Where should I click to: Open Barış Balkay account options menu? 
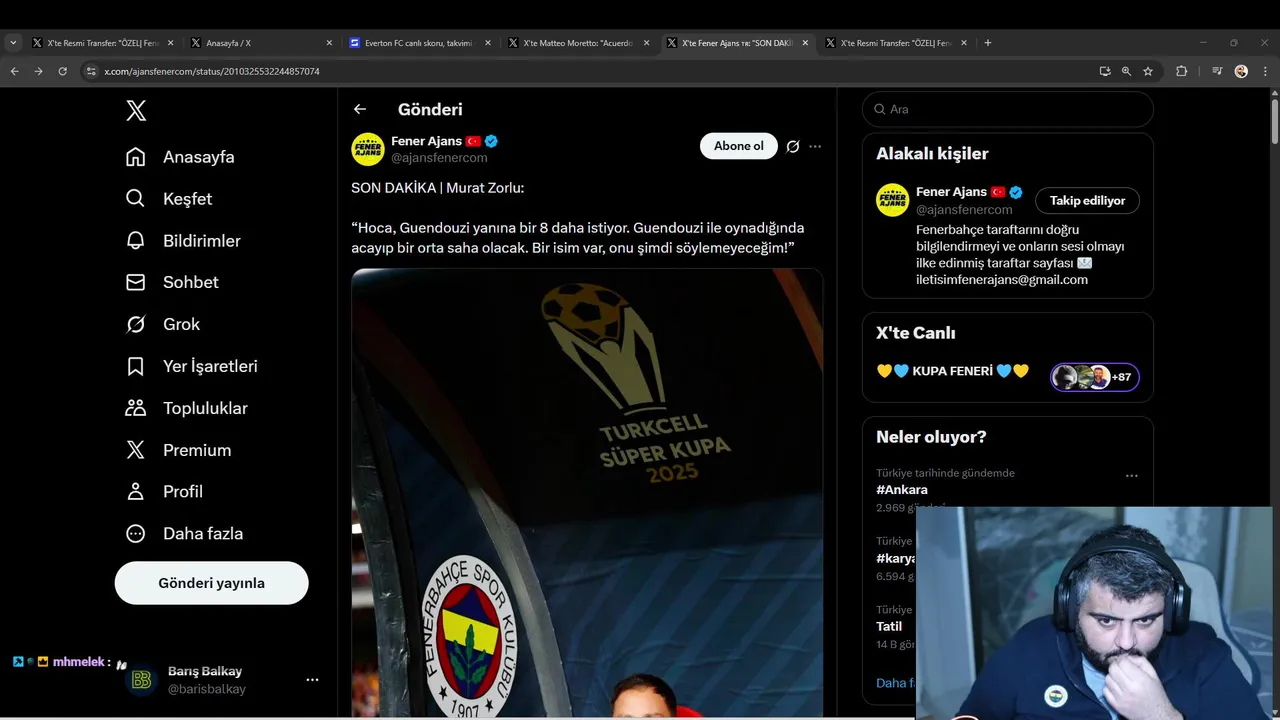coord(312,680)
